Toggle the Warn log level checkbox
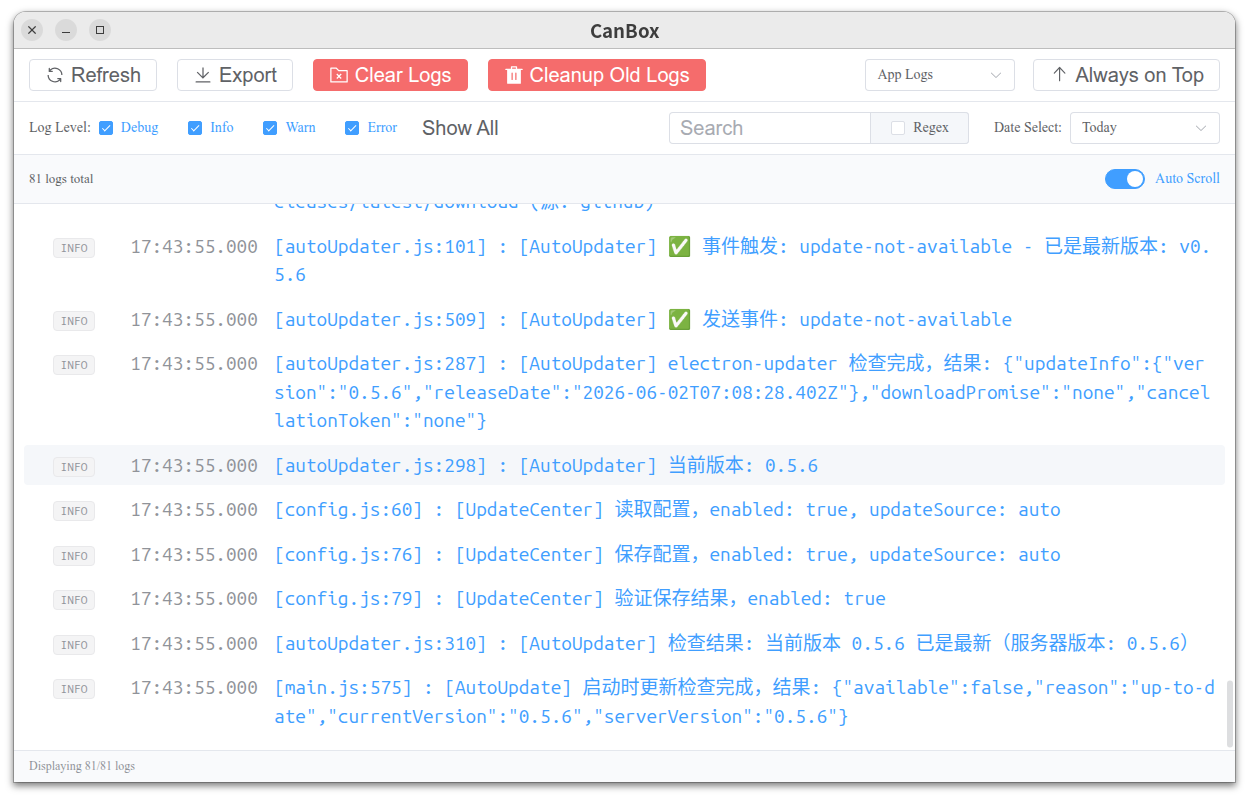The image size is (1249, 799). point(270,128)
